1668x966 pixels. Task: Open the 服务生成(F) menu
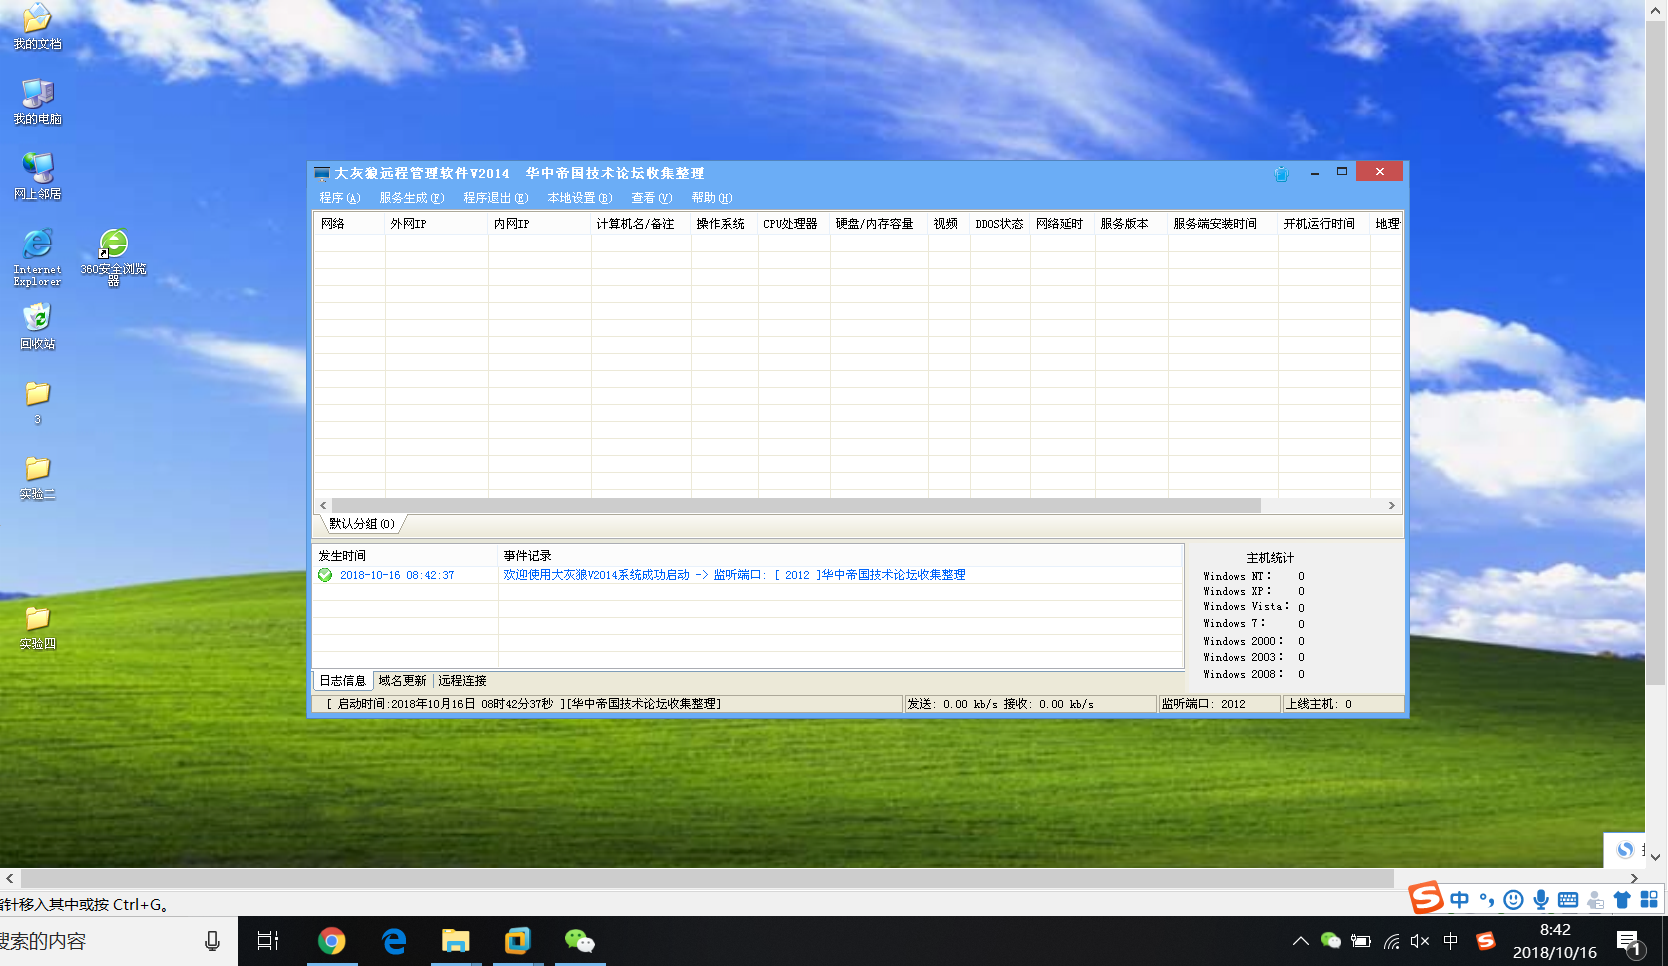[411, 198]
